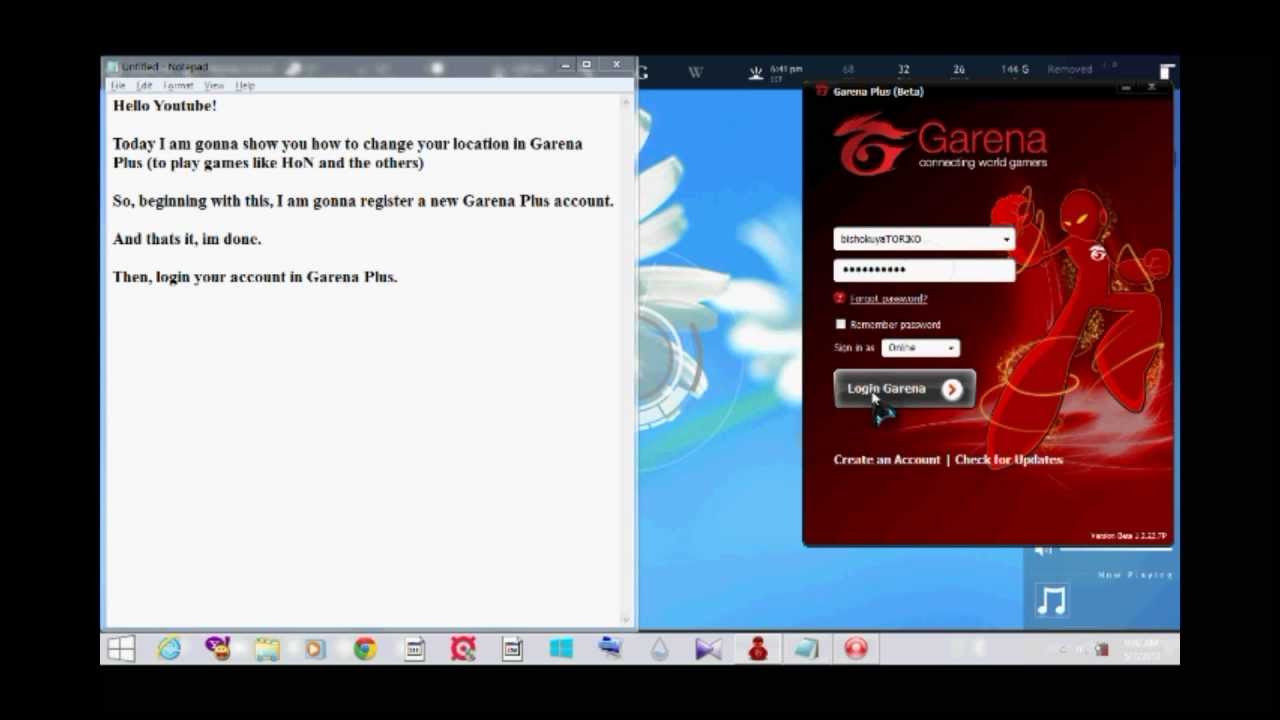Open the purple Visual Studio taskbar icon
This screenshot has width=1280, height=720.
[x=708, y=650]
